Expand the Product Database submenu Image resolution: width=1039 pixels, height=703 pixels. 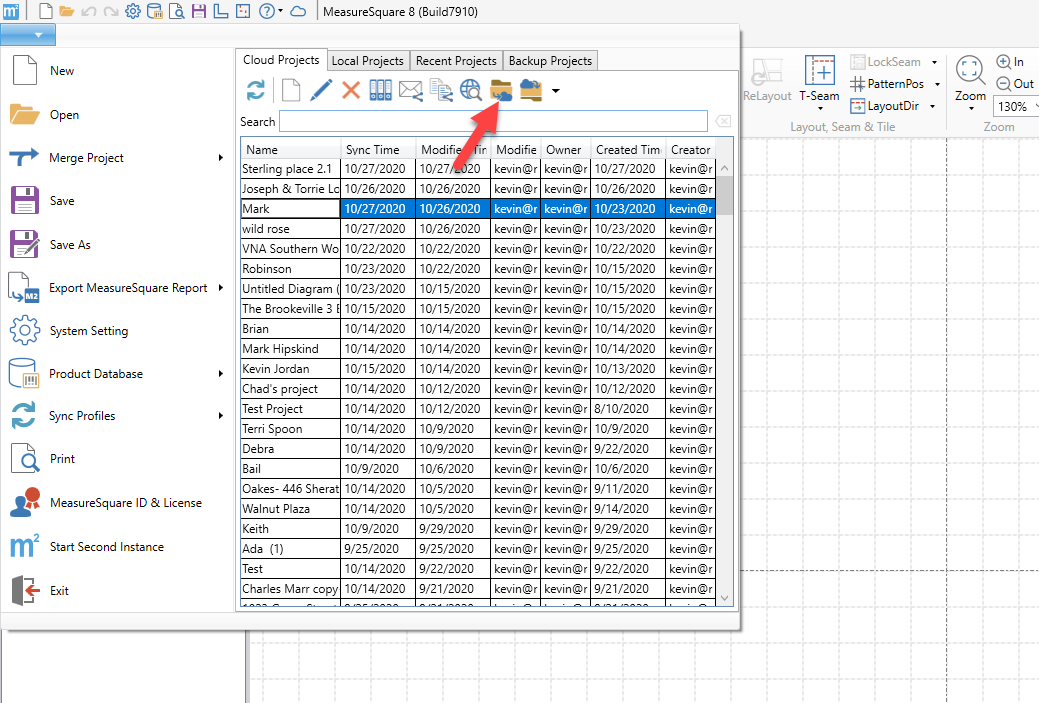[221, 374]
